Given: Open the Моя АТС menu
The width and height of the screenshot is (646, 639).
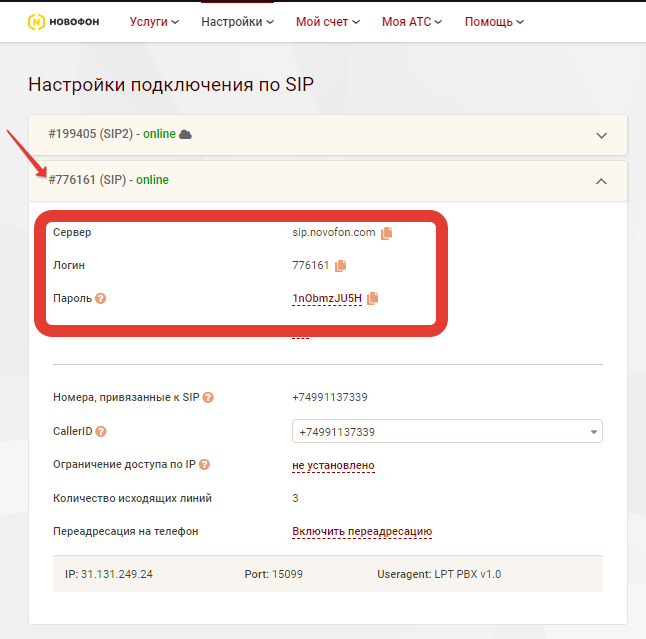Looking at the screenshot, I should (412, 22).
